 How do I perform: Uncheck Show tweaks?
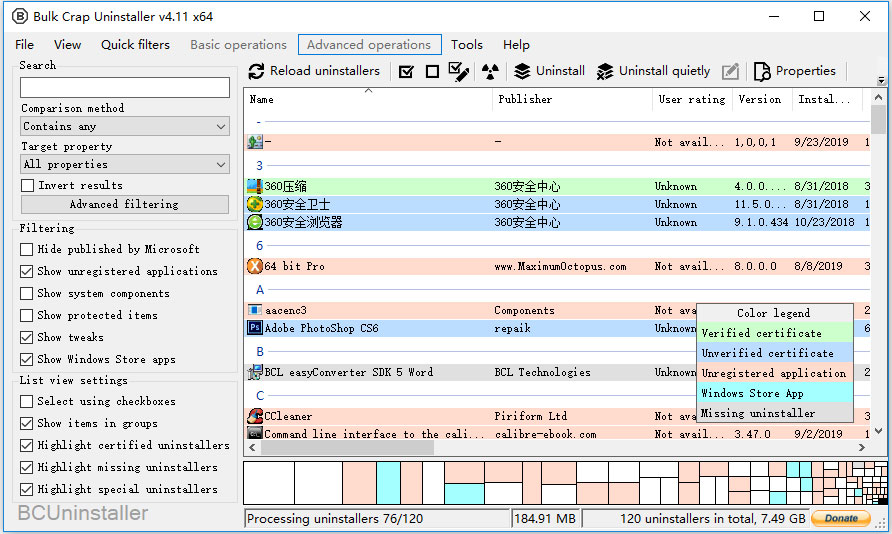tap(26, 337)
